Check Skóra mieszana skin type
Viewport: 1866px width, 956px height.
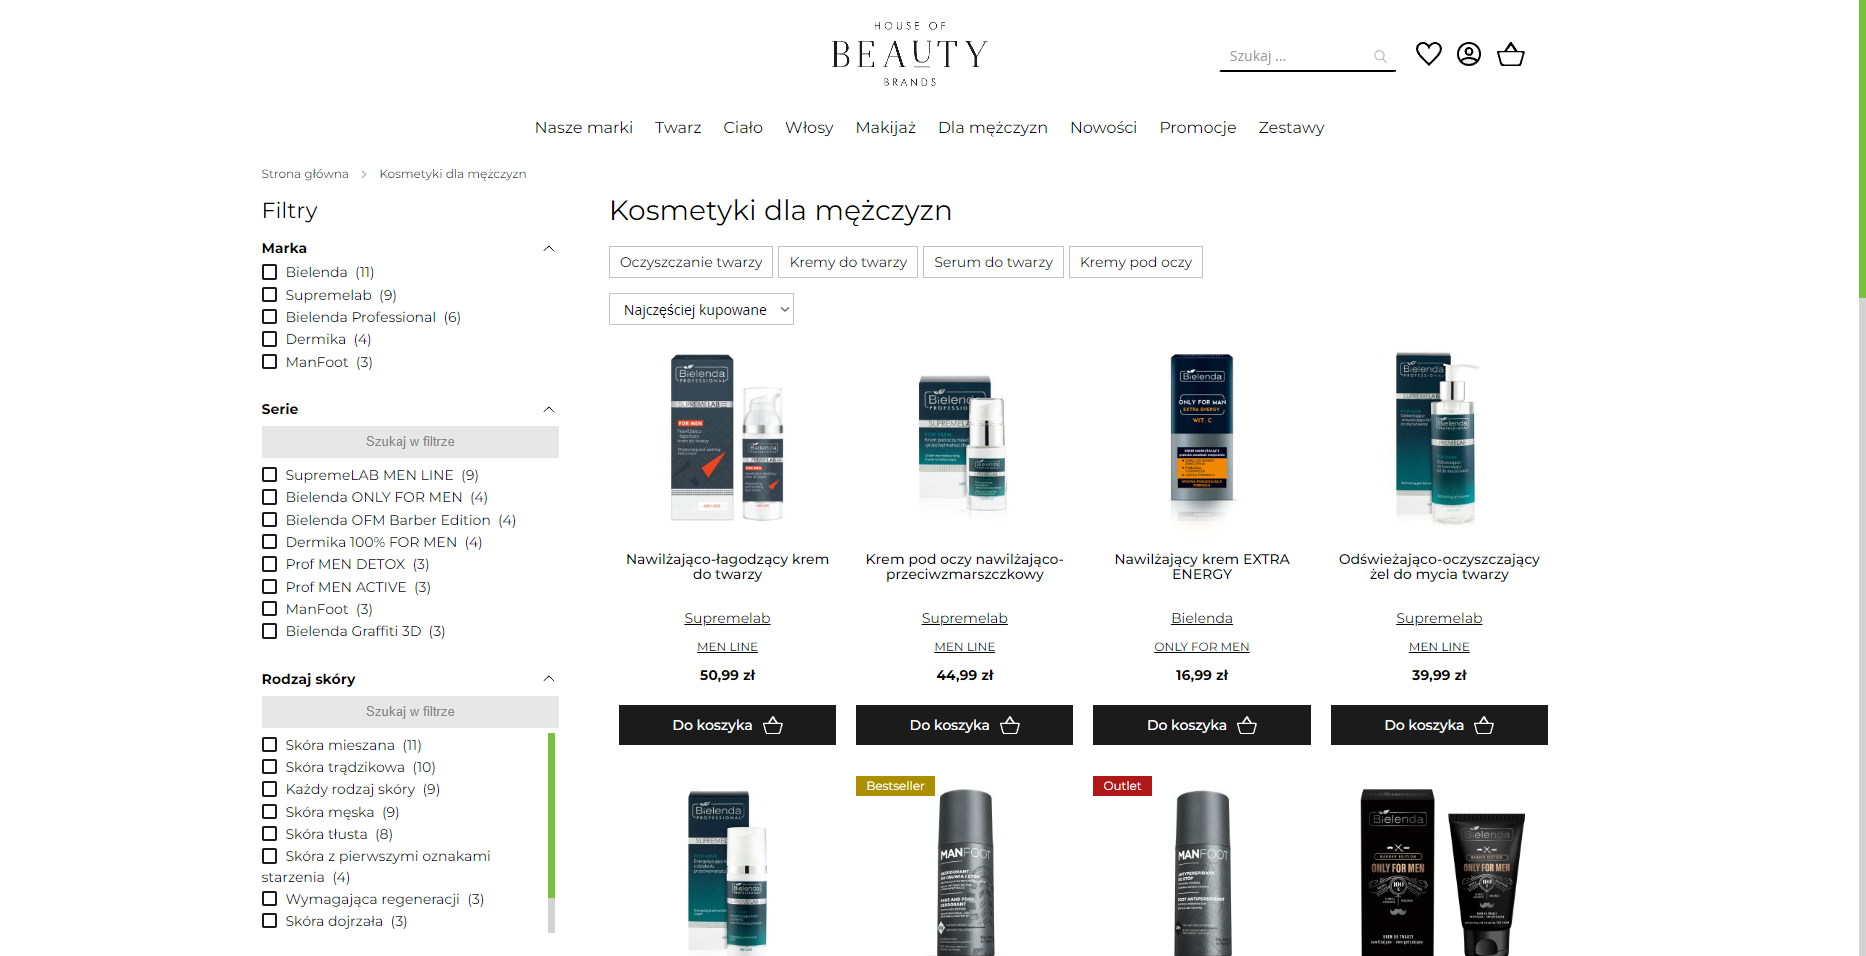point(270,745)
